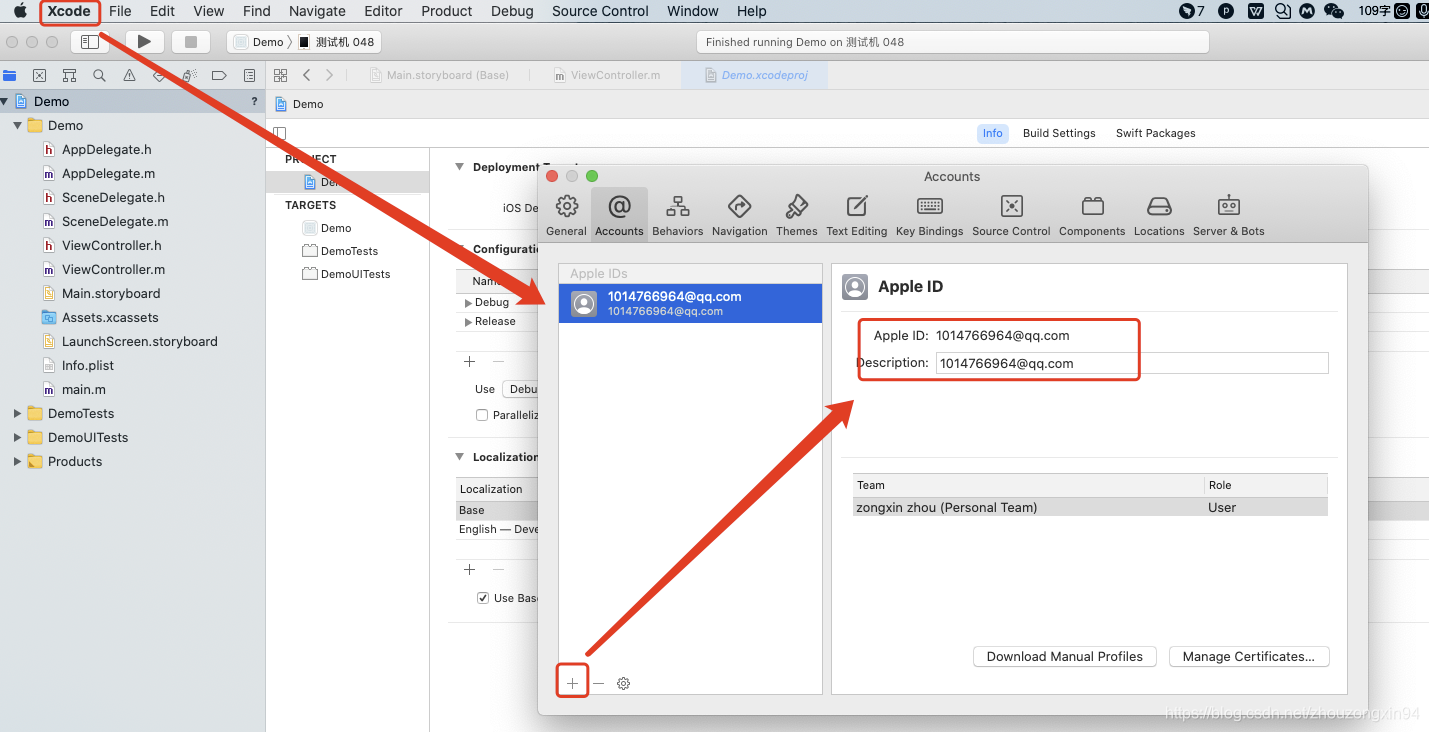The height and width of the screenshot is (732, 1429).
Task: Open the Source Control preferences pane
Action: tap(1011, 215)
